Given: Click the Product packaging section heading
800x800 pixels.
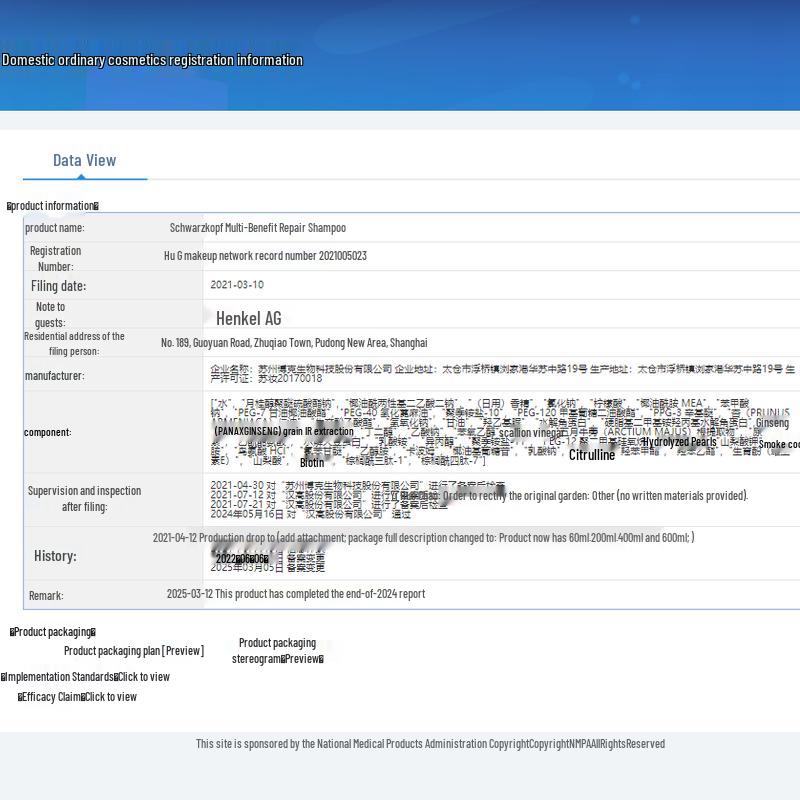Looking at the screenshot, I should 52,632.
